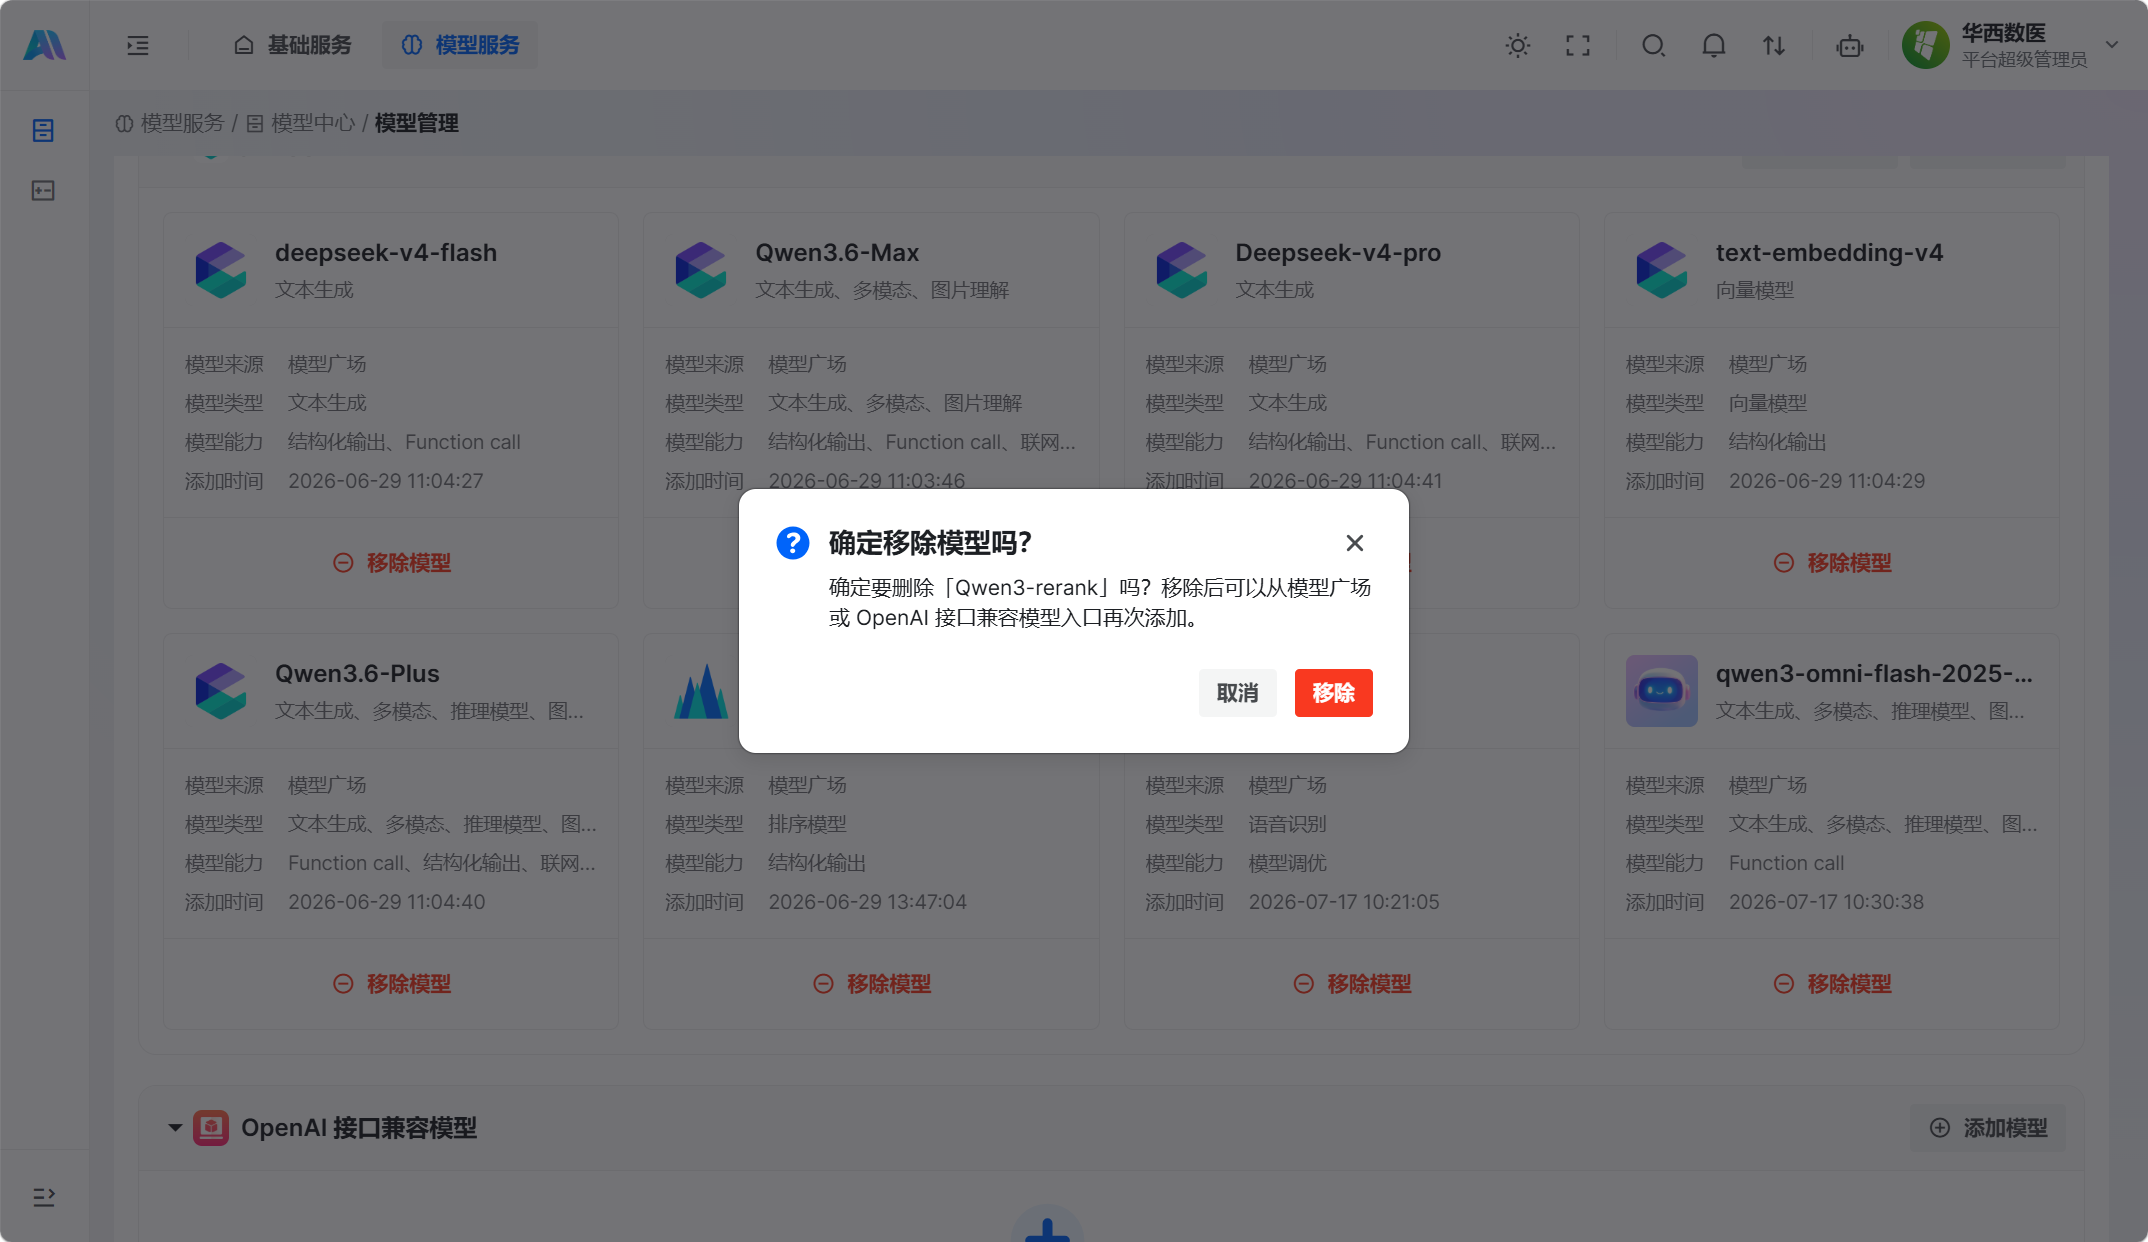Click the qwen3-omni-flash robot thumbnail
The width and height of the screenshot is (2148, 1242).
1662,691
